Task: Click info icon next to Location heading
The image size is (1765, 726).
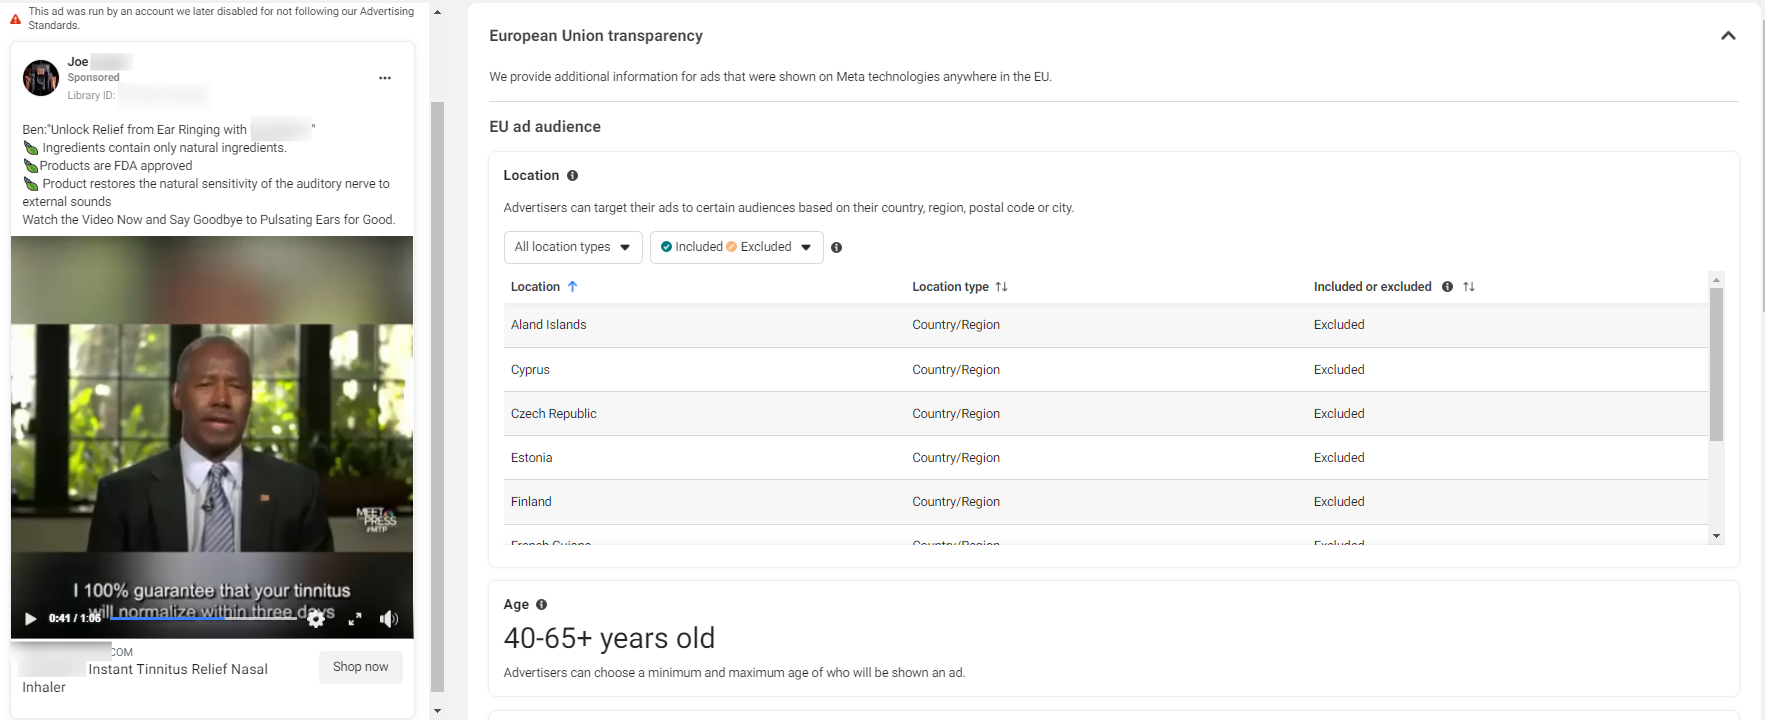Action: 573,176
